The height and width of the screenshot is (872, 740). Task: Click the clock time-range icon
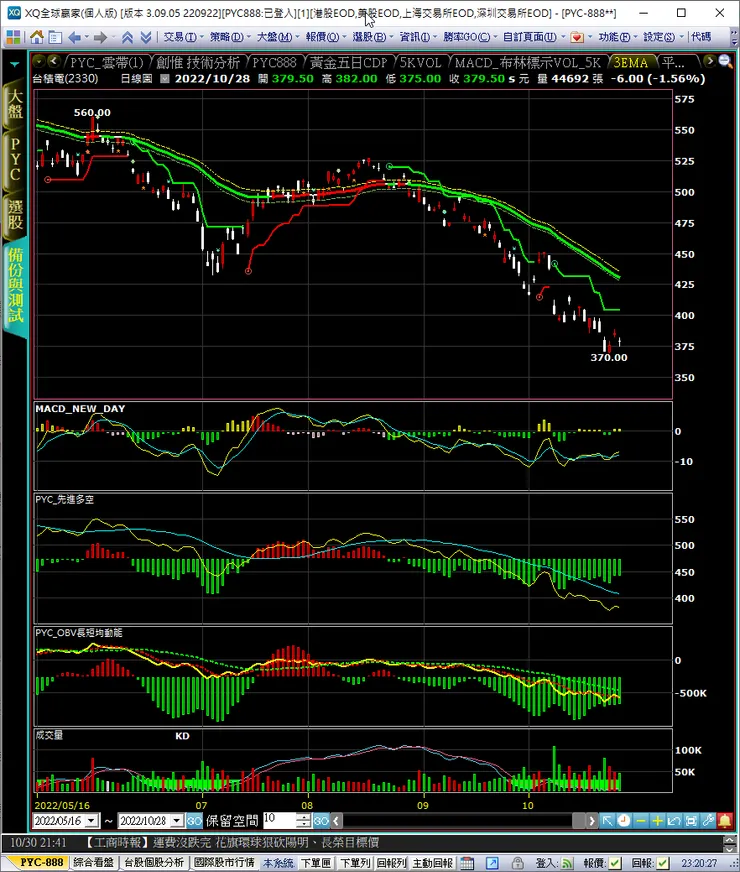click(624, 820)
